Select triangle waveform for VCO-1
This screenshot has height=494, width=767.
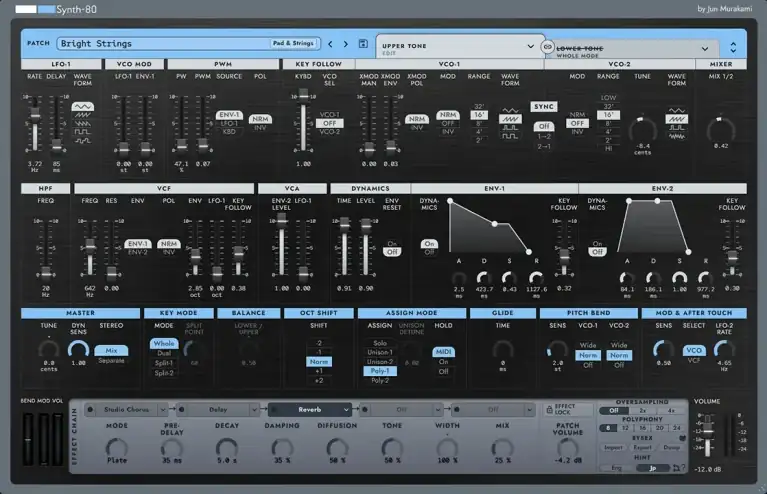coord(510,111)
